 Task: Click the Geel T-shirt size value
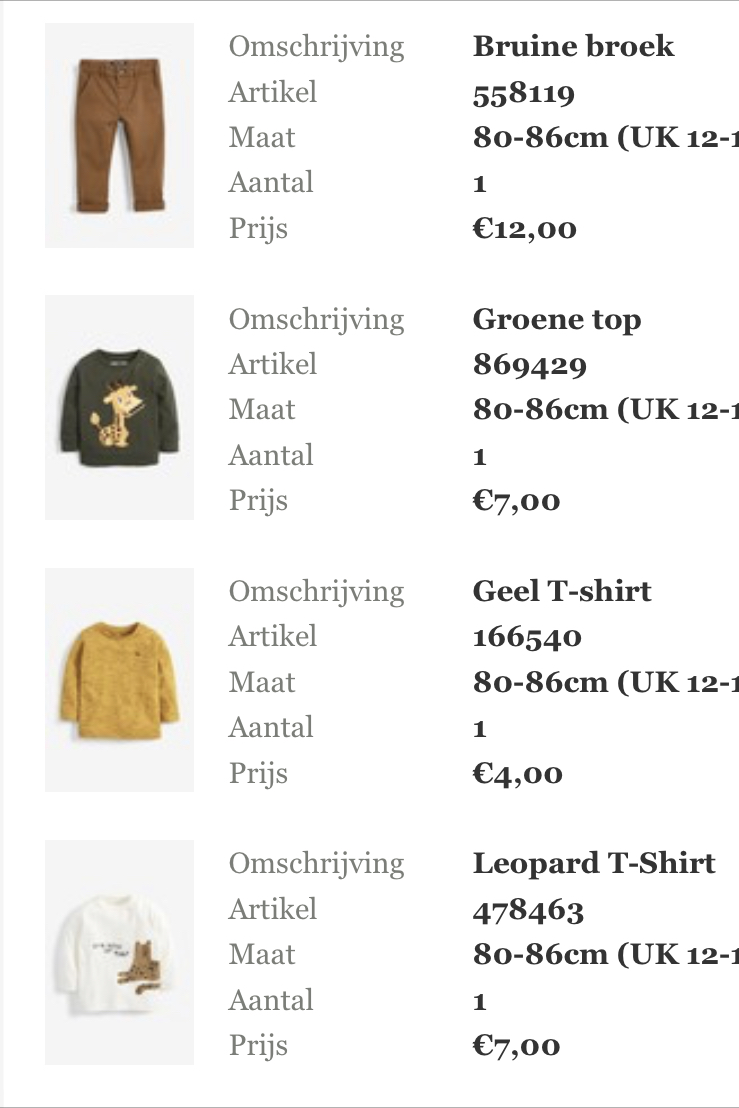point(605,683)
